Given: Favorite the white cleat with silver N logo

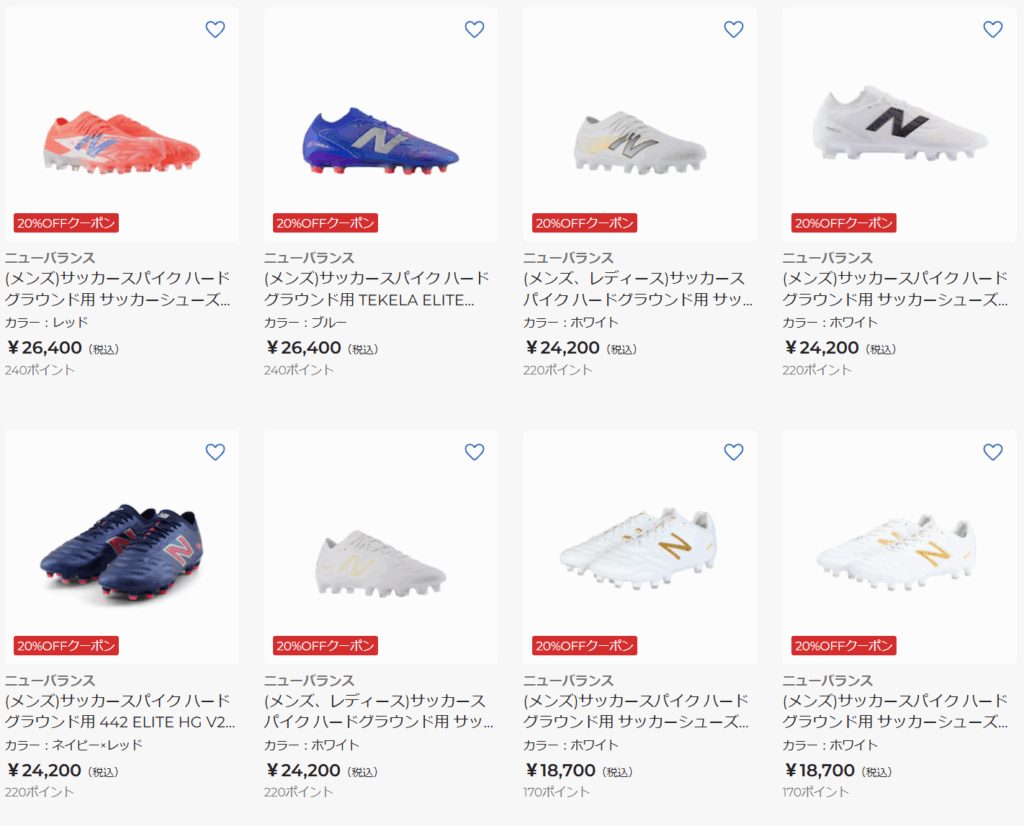Looking at the screenshot, I should (733, 30).
